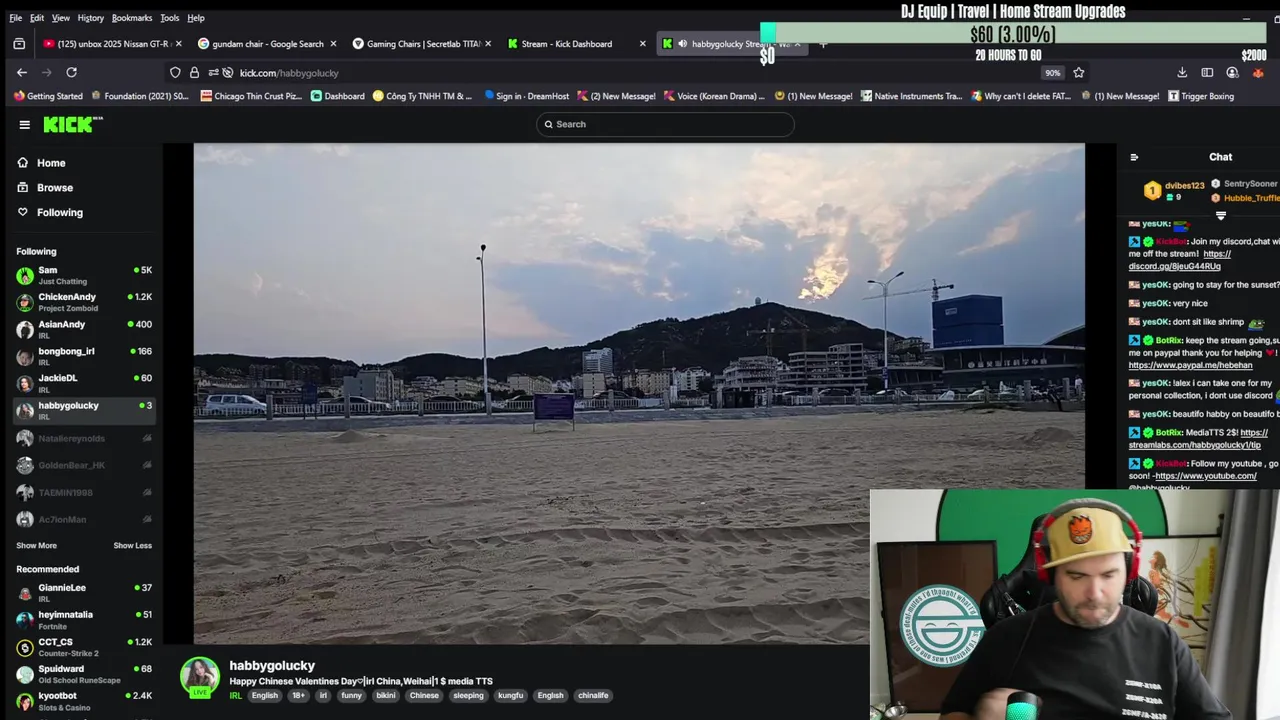Click the Browse icon in sidebar
Image resolution: width=1280 pixels, height=720 pixels.
[23, 187]
